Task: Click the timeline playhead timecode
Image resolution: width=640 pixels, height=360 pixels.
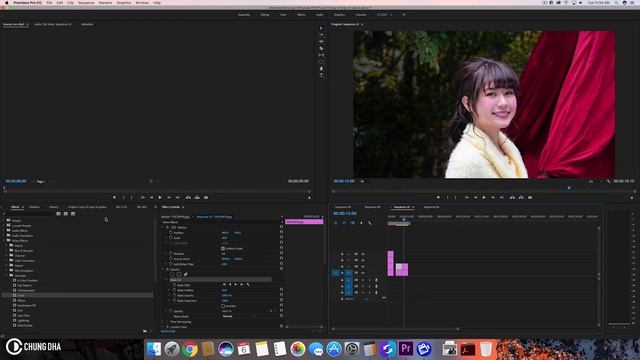Action: pyautogui.click(x=345, y=213)
